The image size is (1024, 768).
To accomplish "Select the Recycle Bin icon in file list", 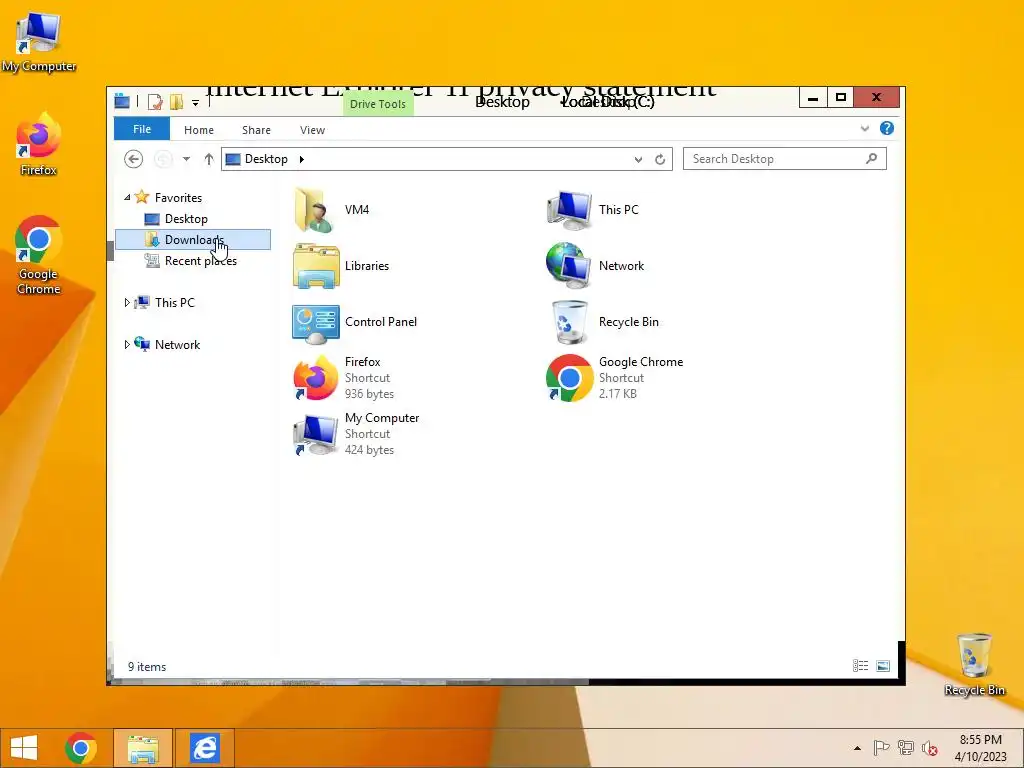I will coord(569,322).
